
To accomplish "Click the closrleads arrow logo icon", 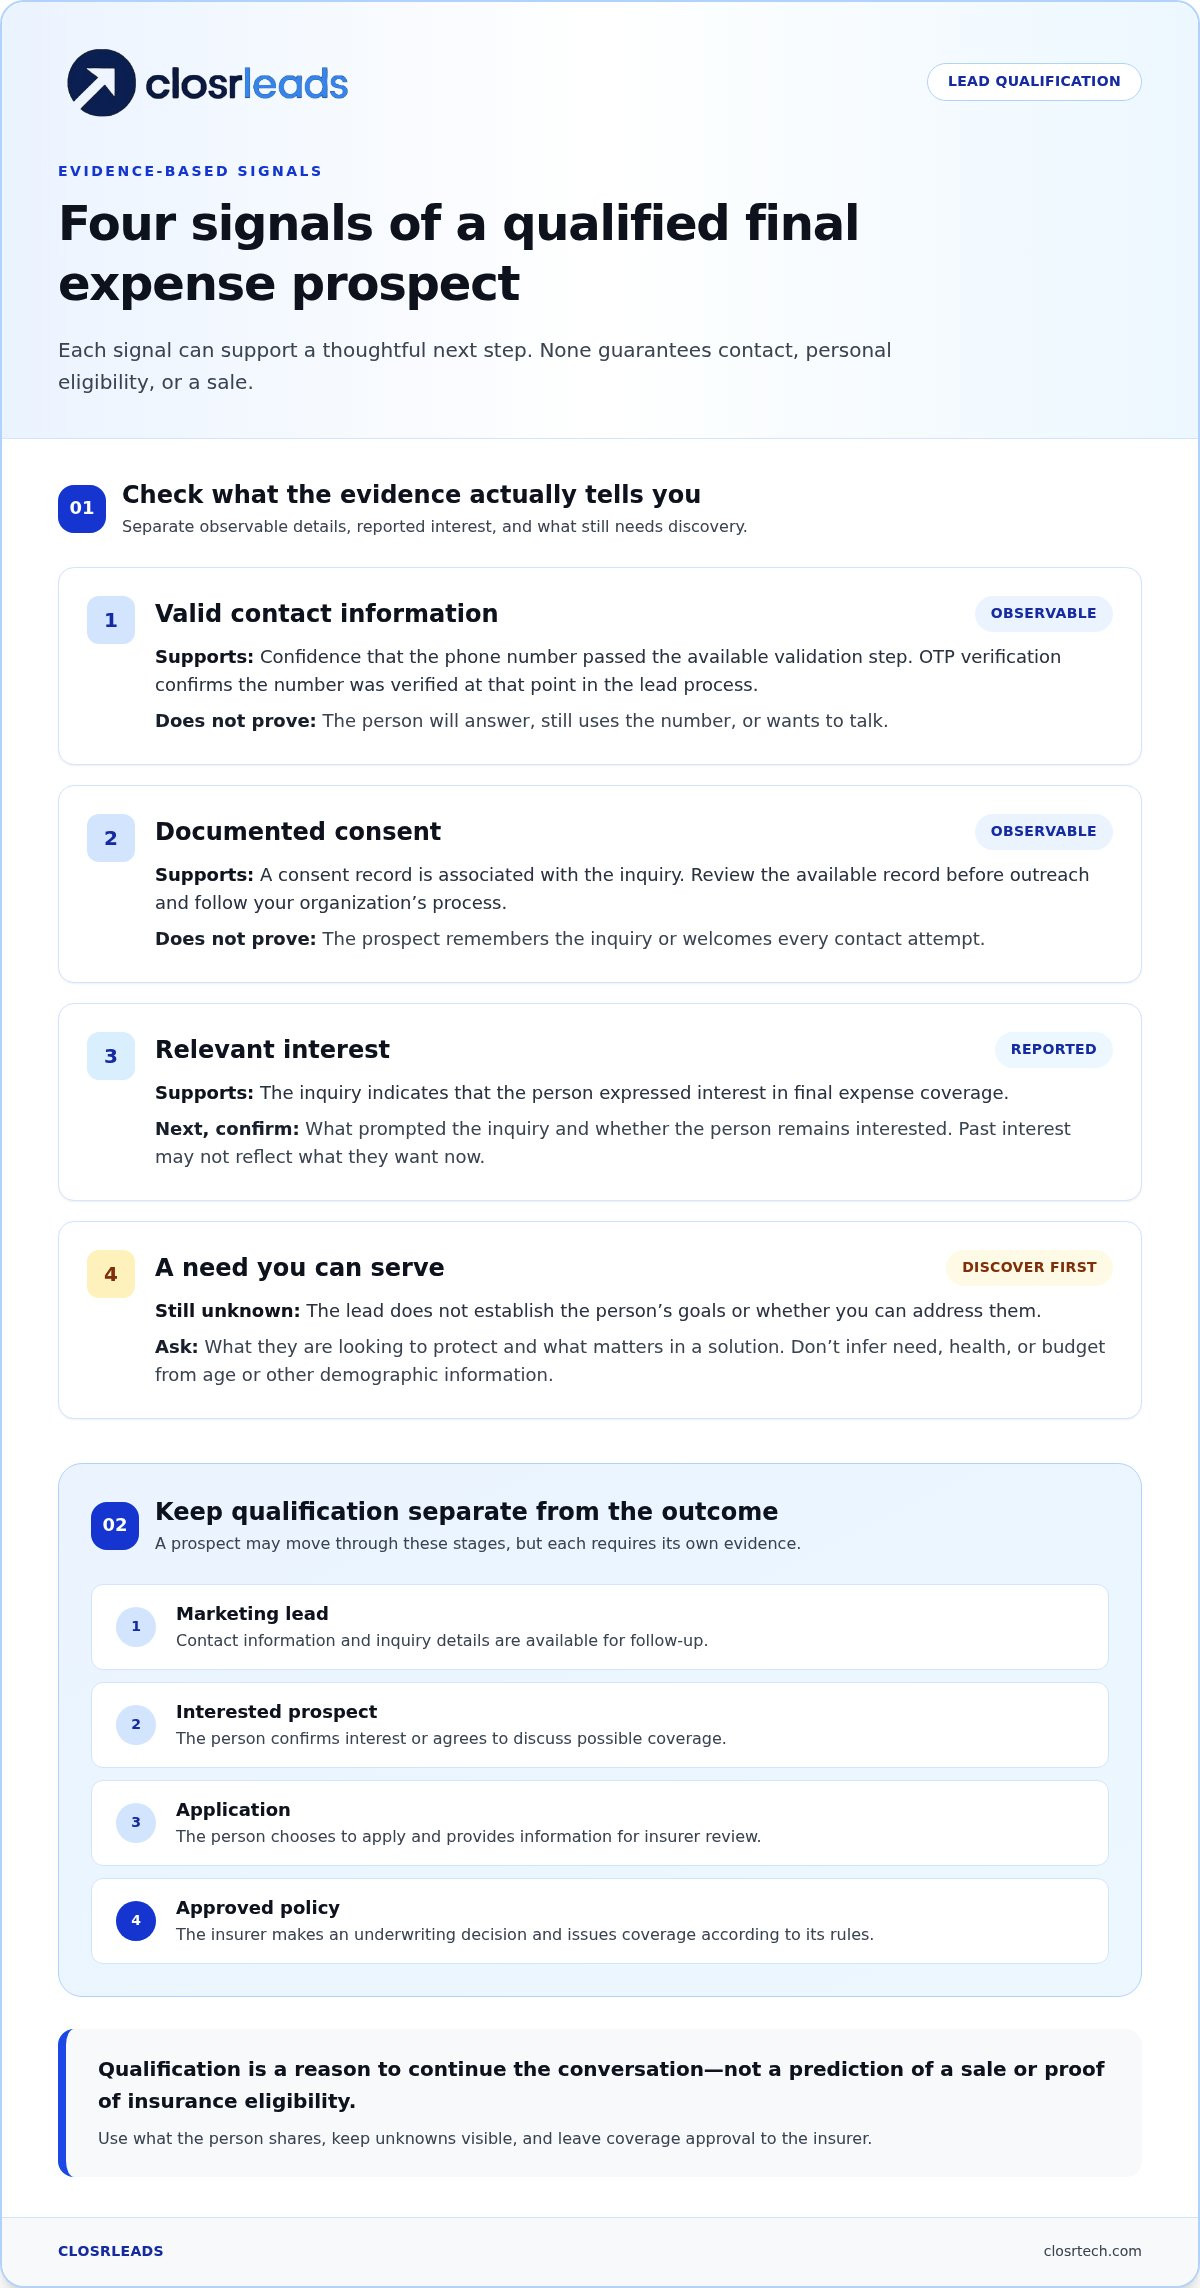I will pyautogui.click(x=101, y=83).
